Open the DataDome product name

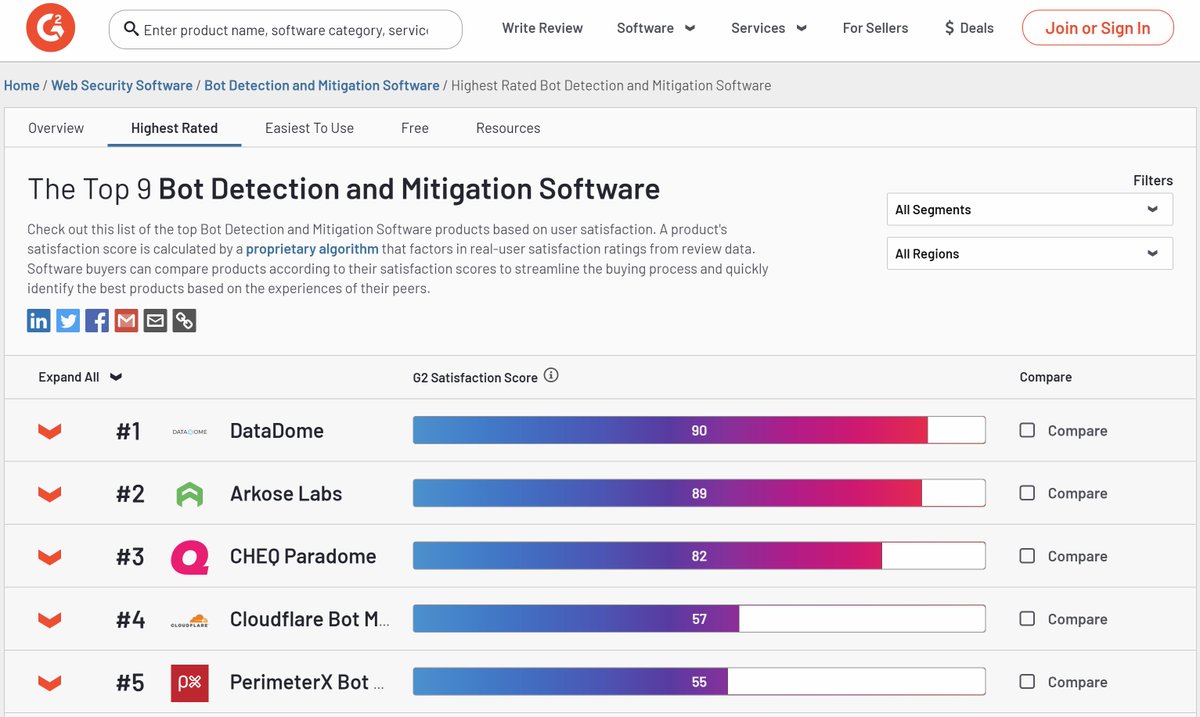point(277,431)
